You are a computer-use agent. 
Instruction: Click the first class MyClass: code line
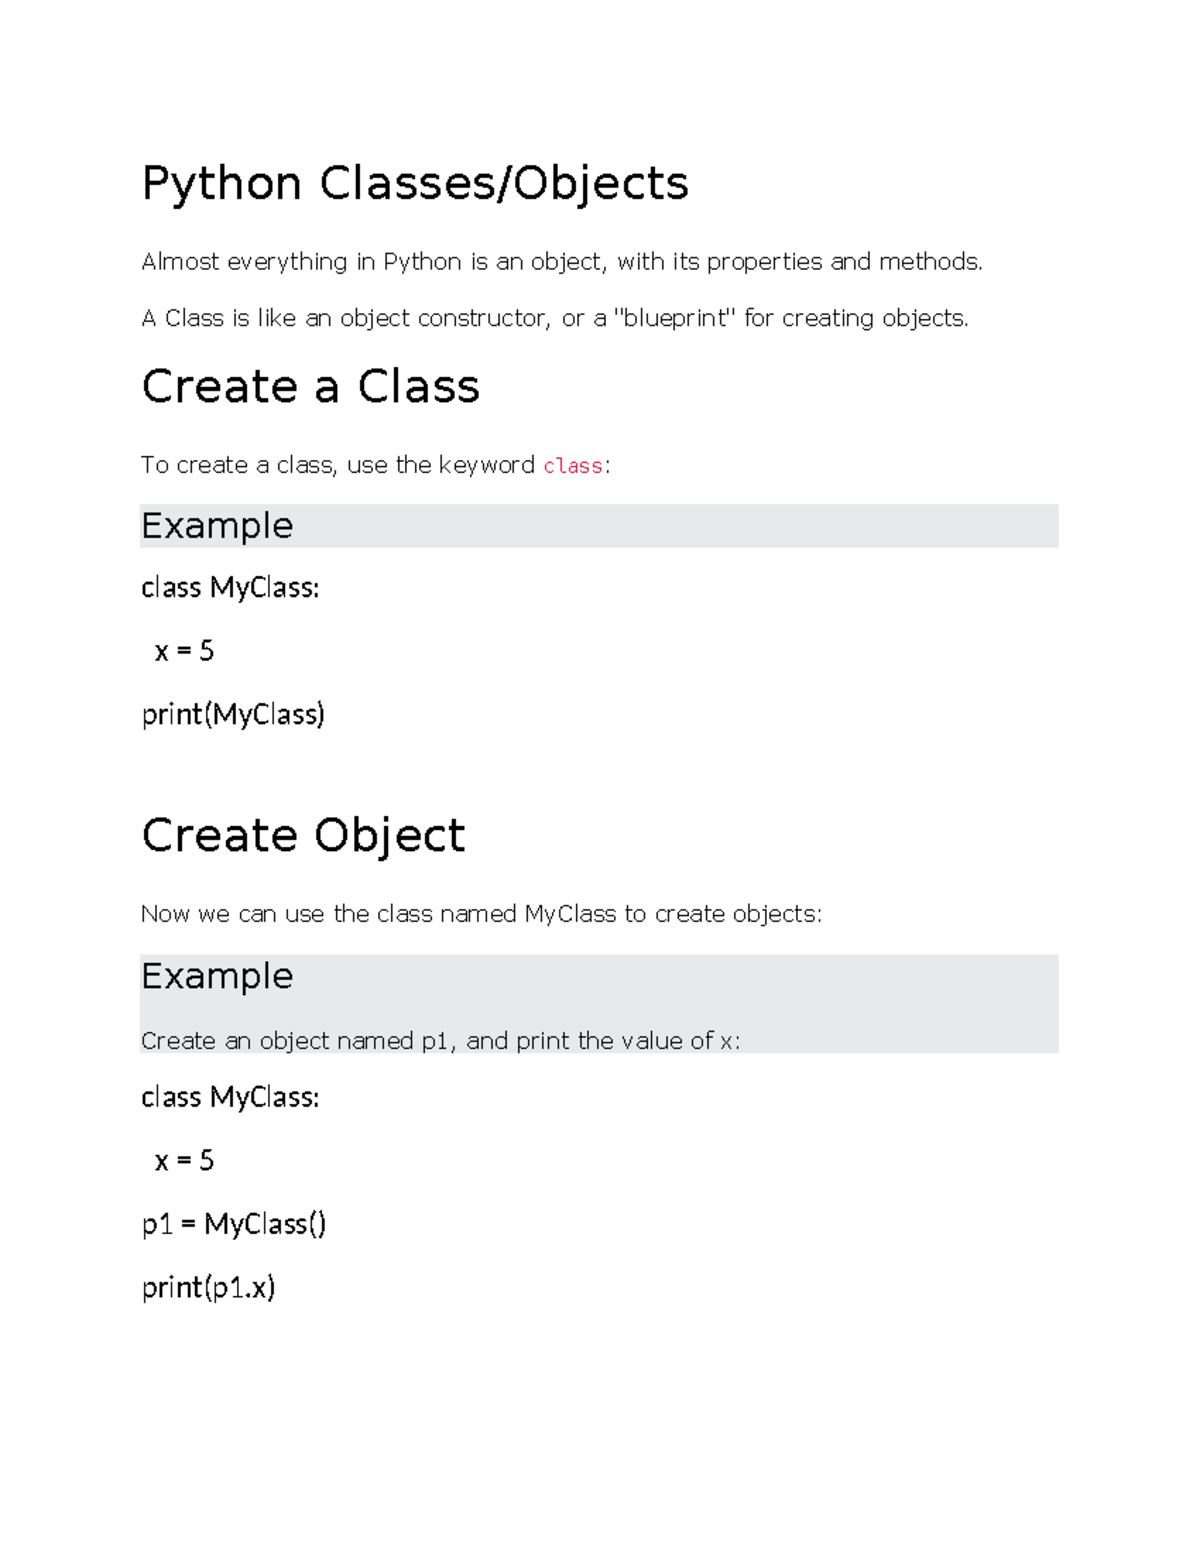[x=230, y=588]
